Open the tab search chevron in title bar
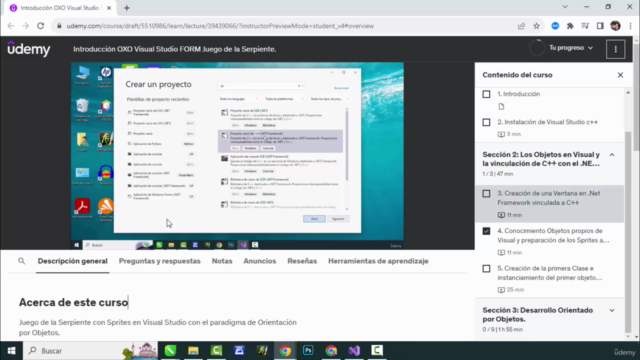The width and height of the screenshot is (640, 360). pos(565,7)
